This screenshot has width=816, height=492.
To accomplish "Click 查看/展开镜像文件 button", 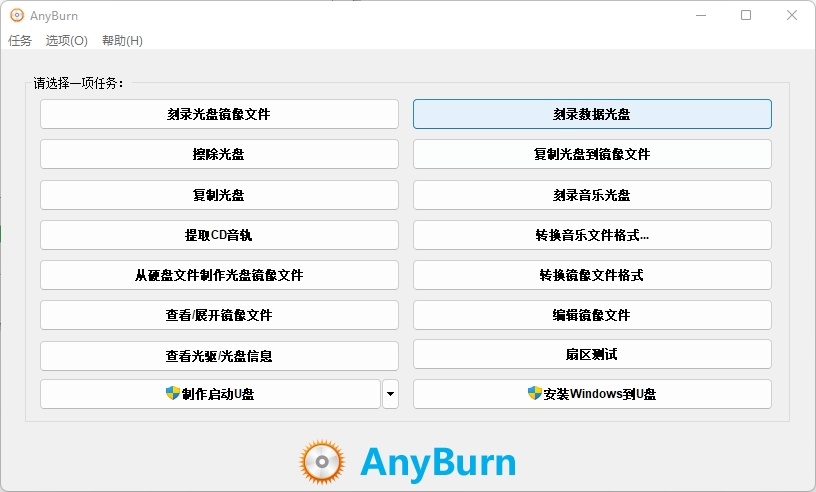I will click(x=219, y=315).
